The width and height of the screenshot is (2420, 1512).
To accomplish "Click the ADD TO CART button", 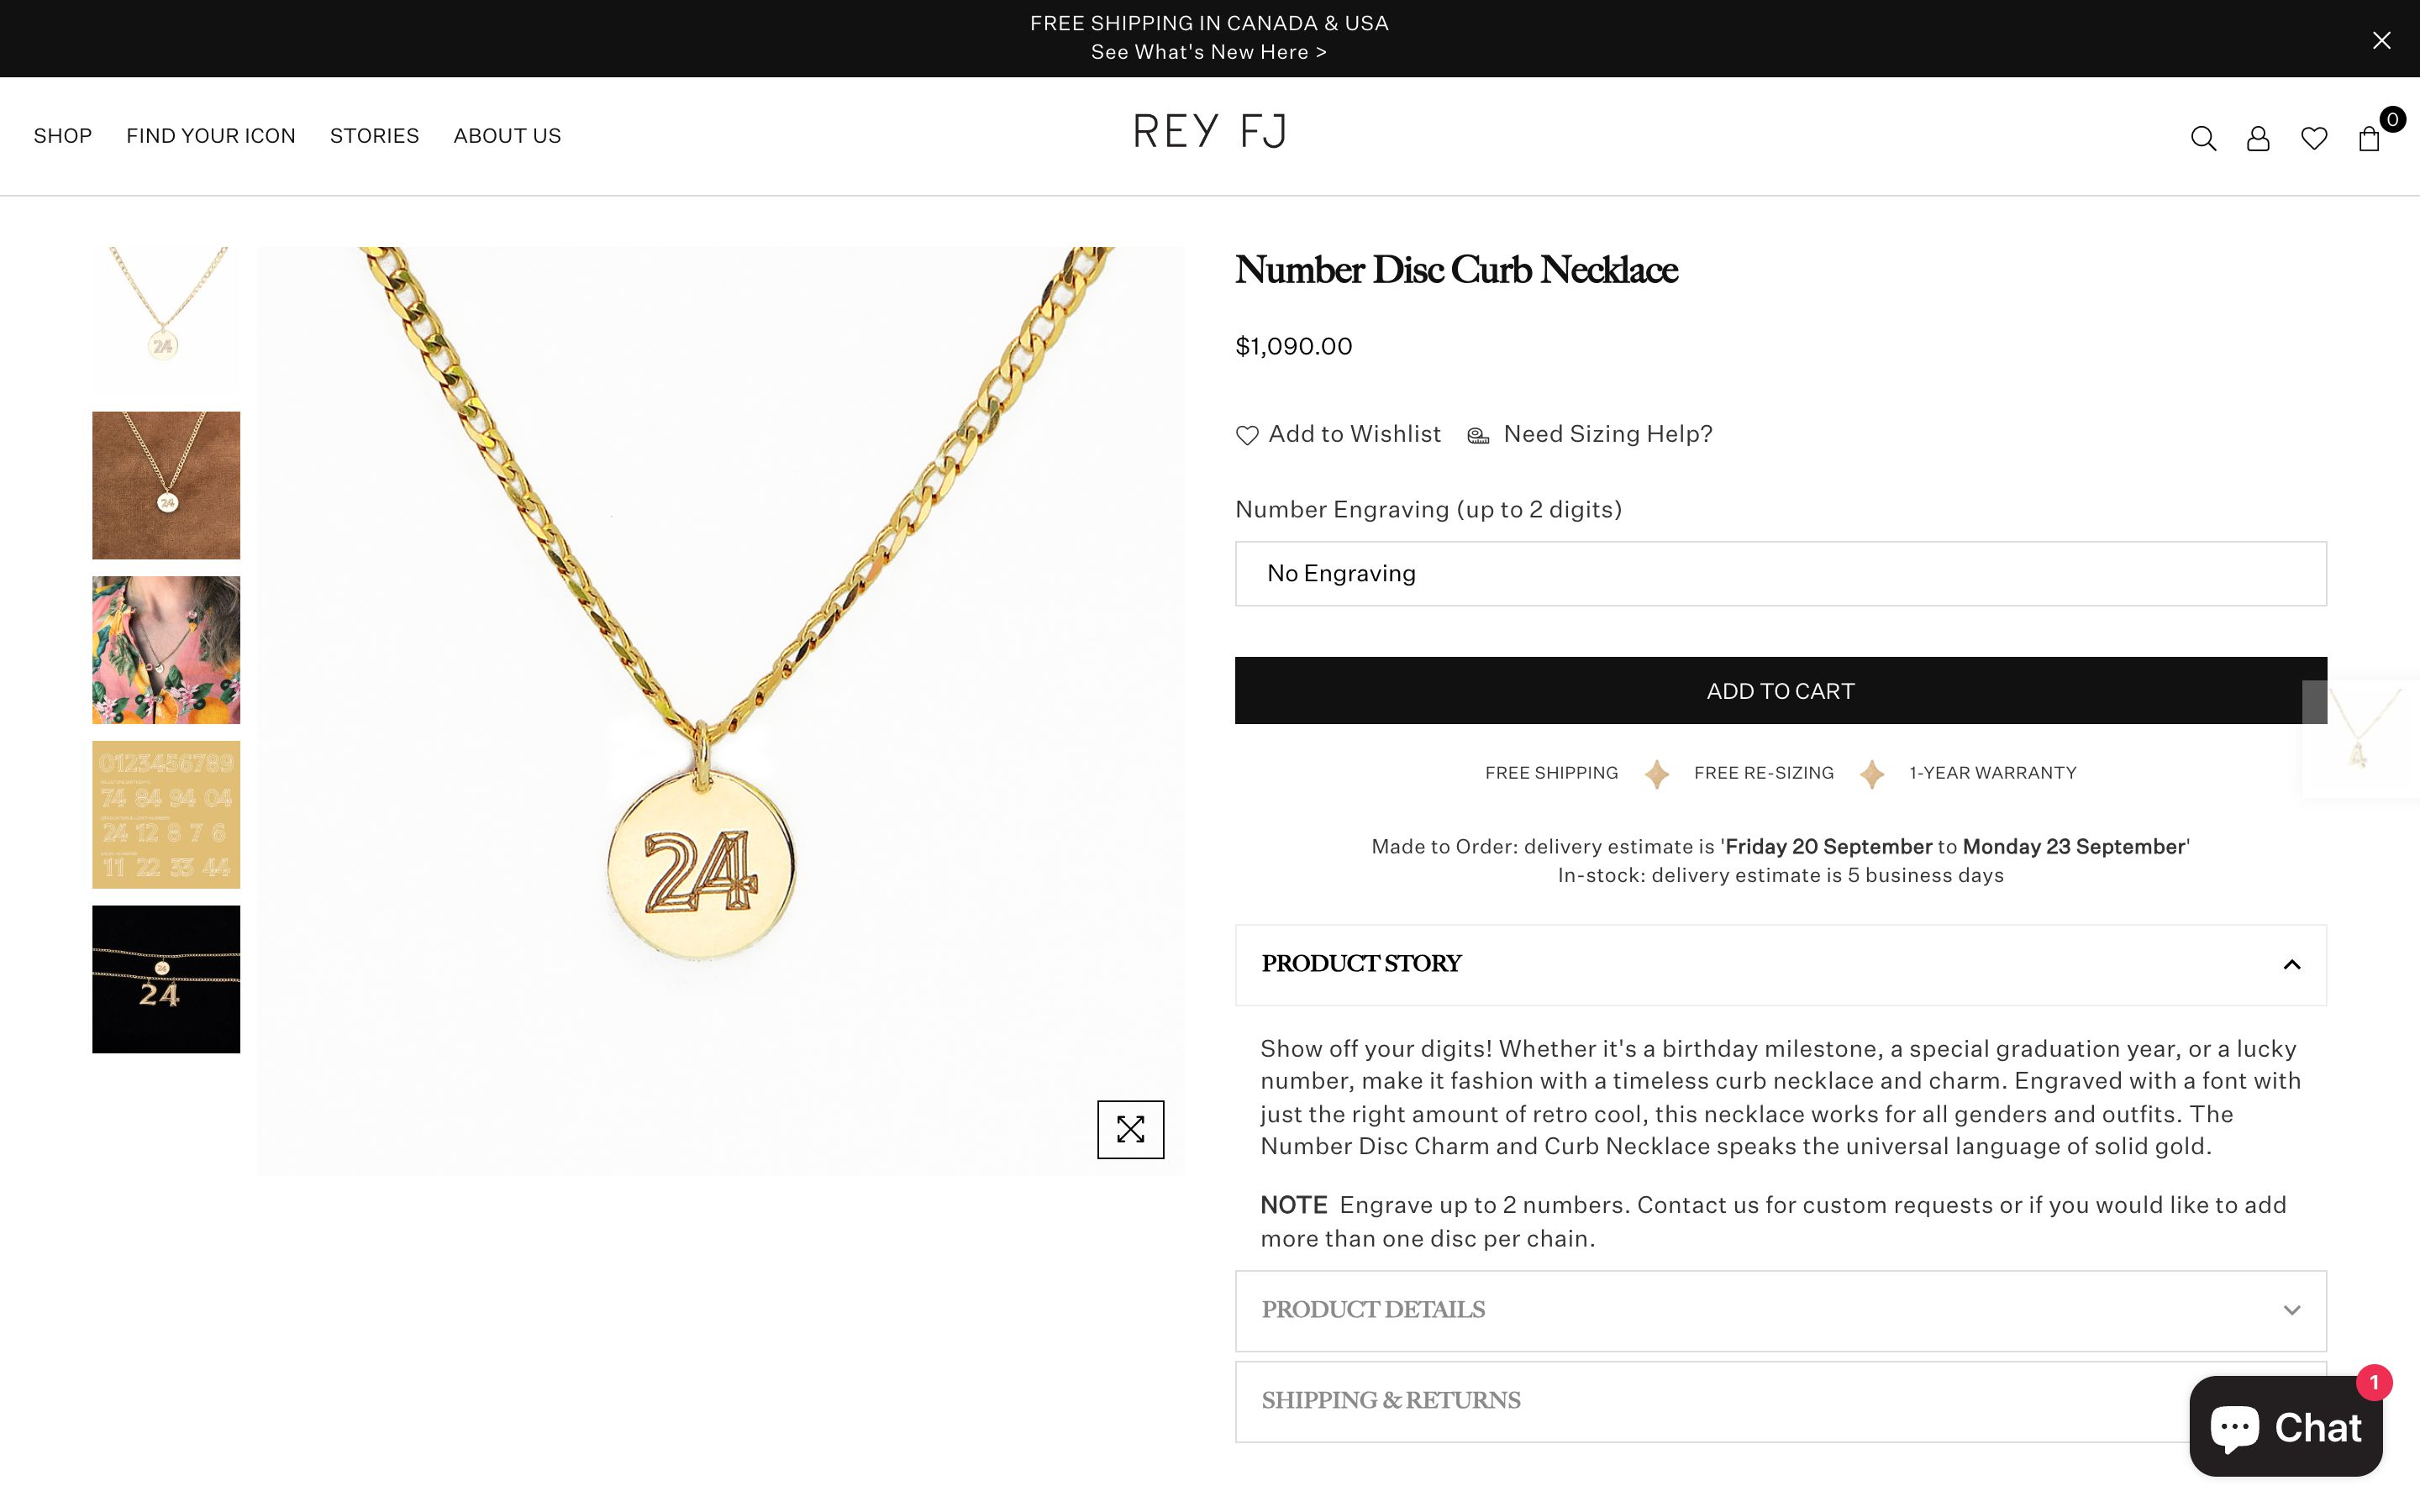I will 1780,690.
